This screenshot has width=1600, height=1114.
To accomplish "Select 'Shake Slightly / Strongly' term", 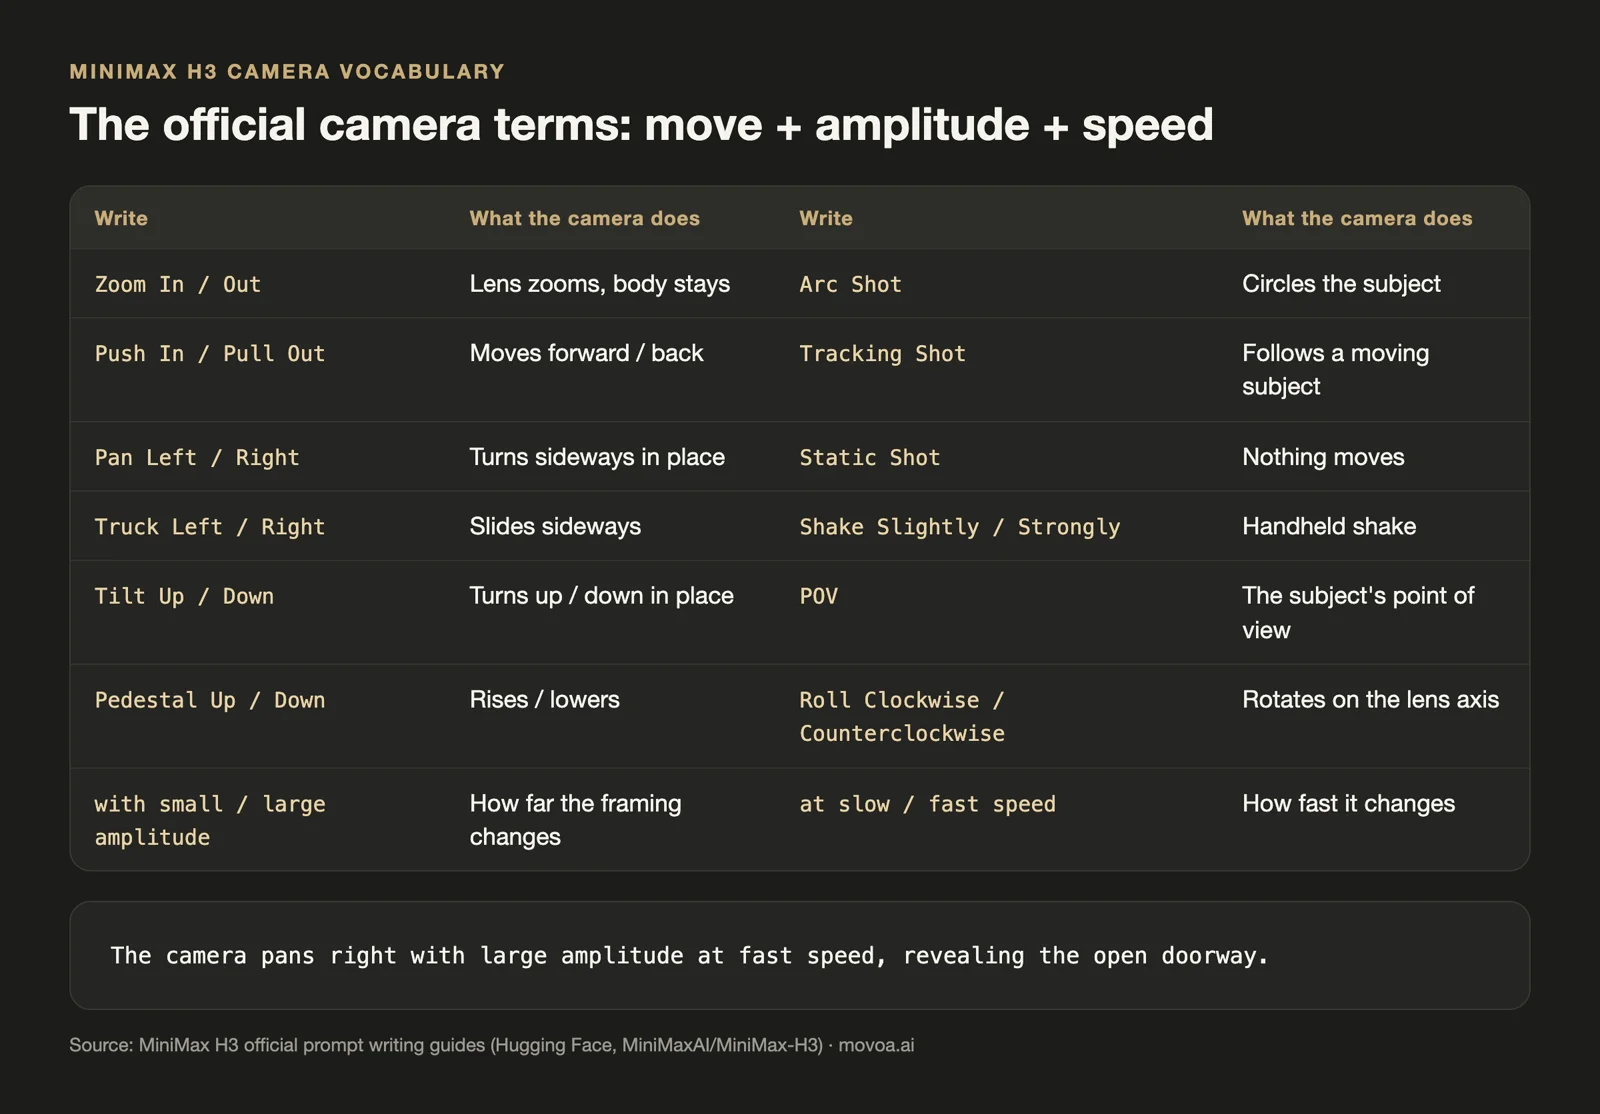I will click(960, 527).
